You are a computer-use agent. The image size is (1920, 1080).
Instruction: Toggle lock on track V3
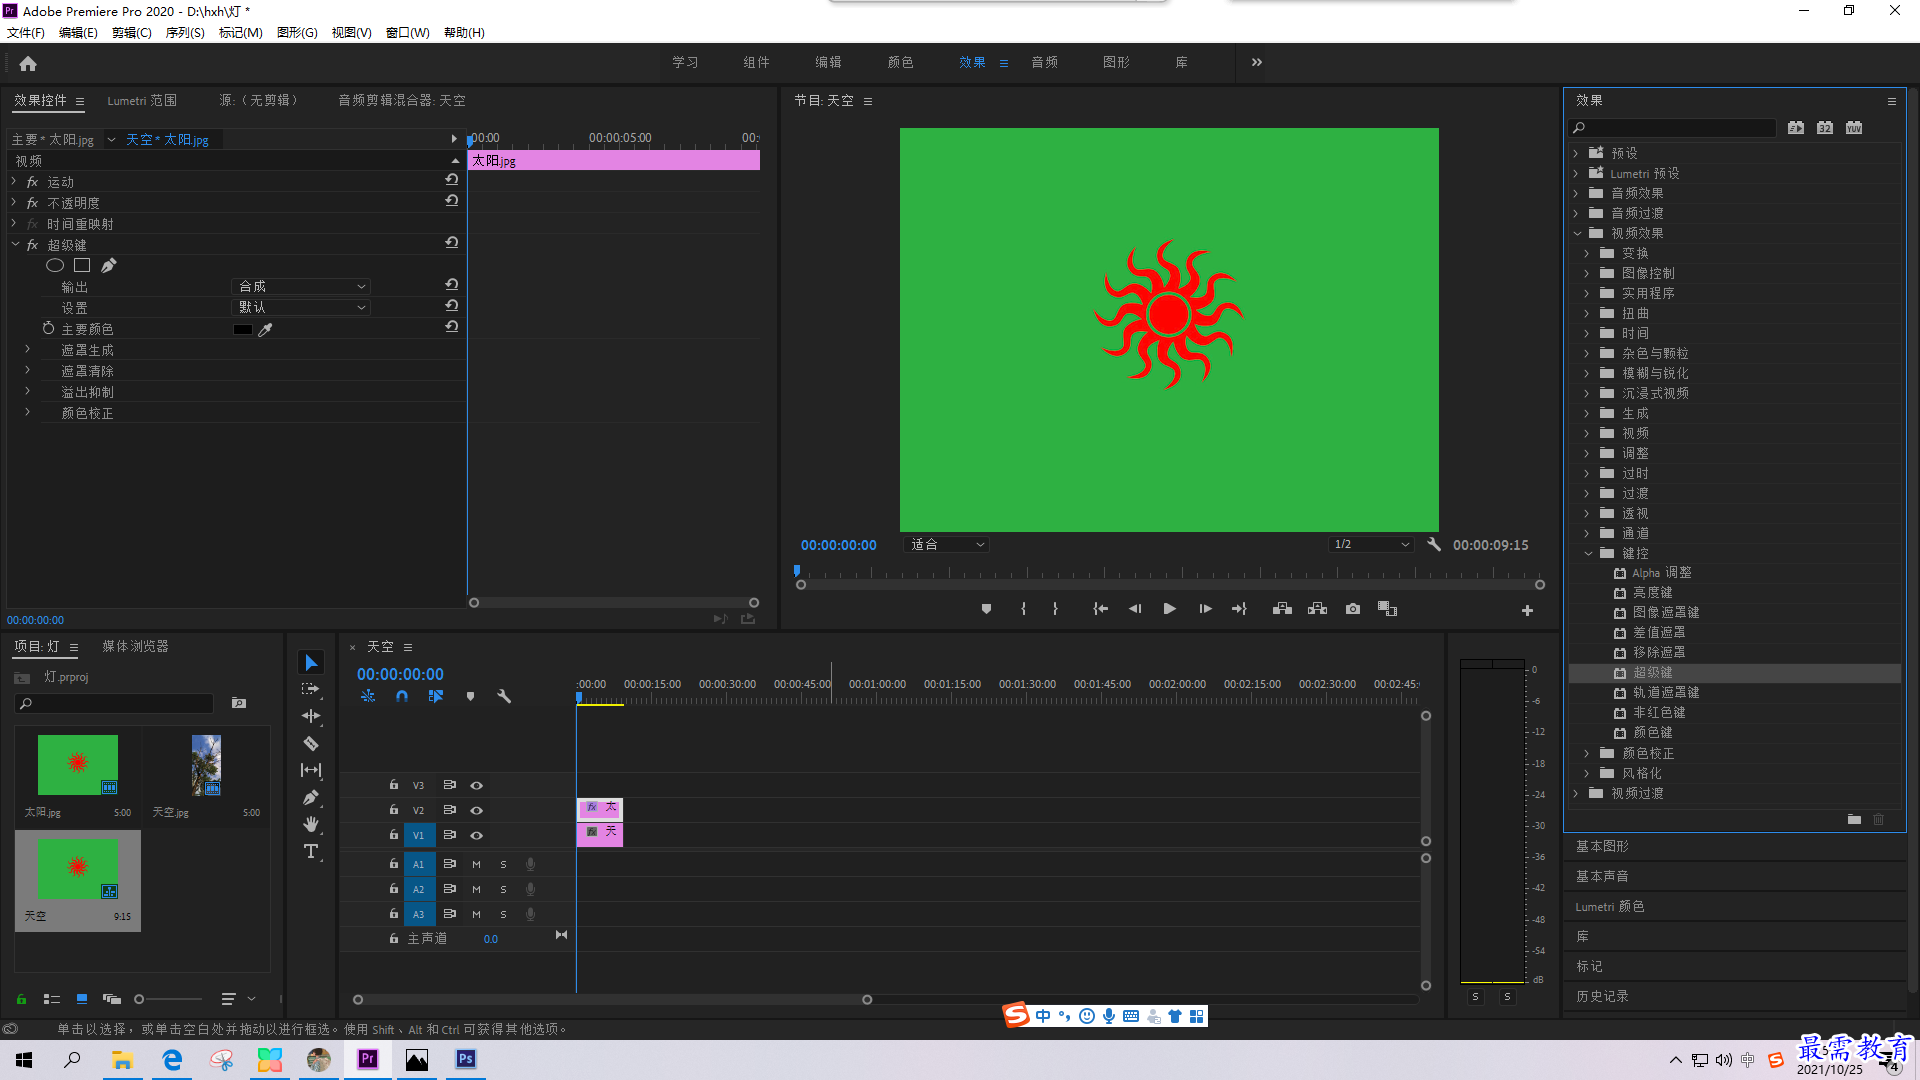click(x=394, y=785)
